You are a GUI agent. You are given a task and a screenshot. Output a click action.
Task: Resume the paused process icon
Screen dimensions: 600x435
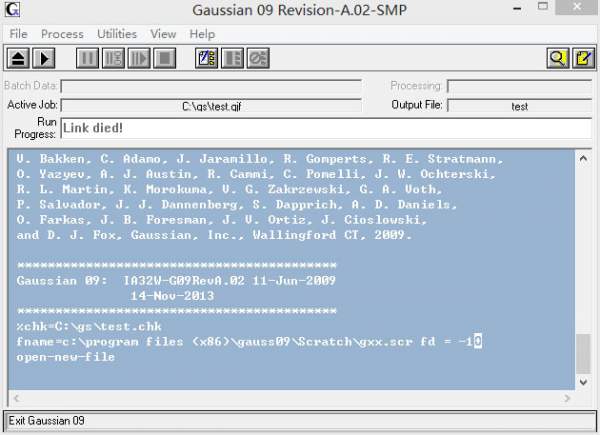[x=139, y=59]
